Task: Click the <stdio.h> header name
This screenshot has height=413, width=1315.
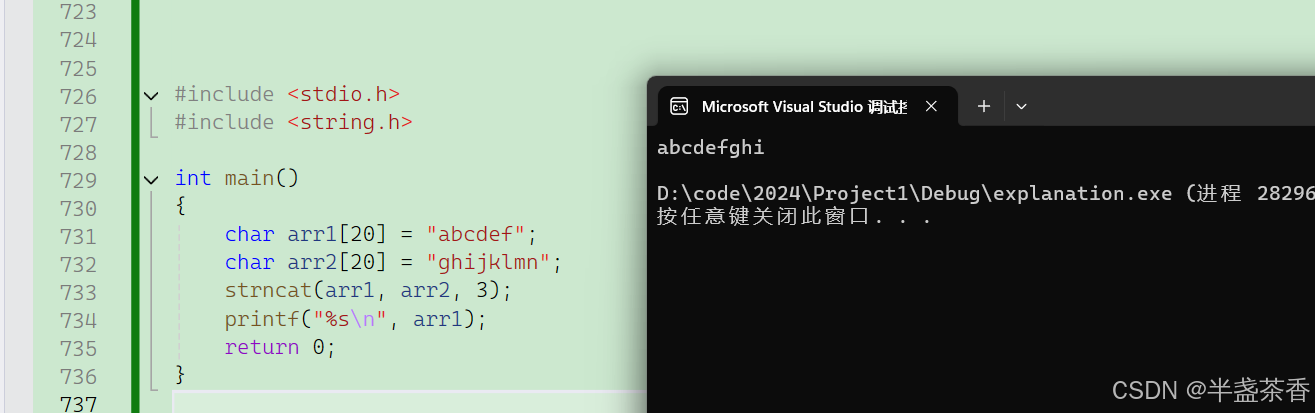Action: [343, 94]
